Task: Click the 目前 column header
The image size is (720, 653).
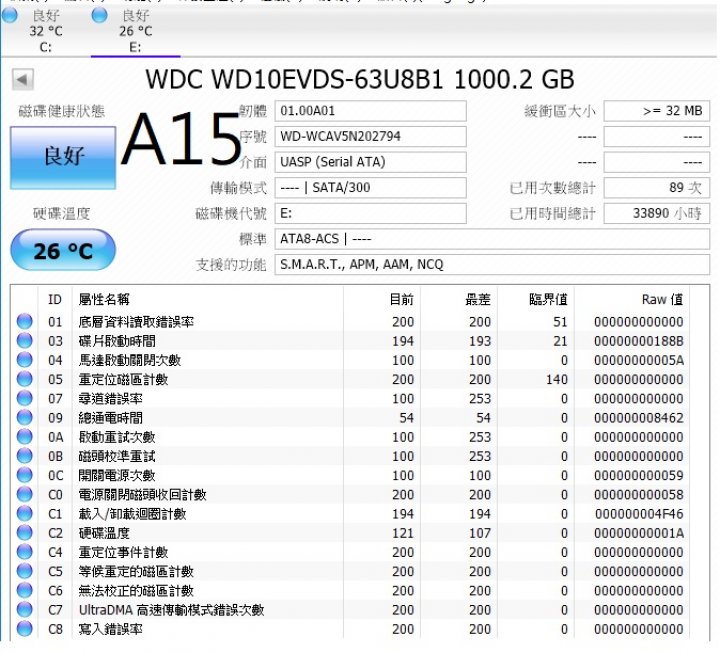Action: (382, 299)
